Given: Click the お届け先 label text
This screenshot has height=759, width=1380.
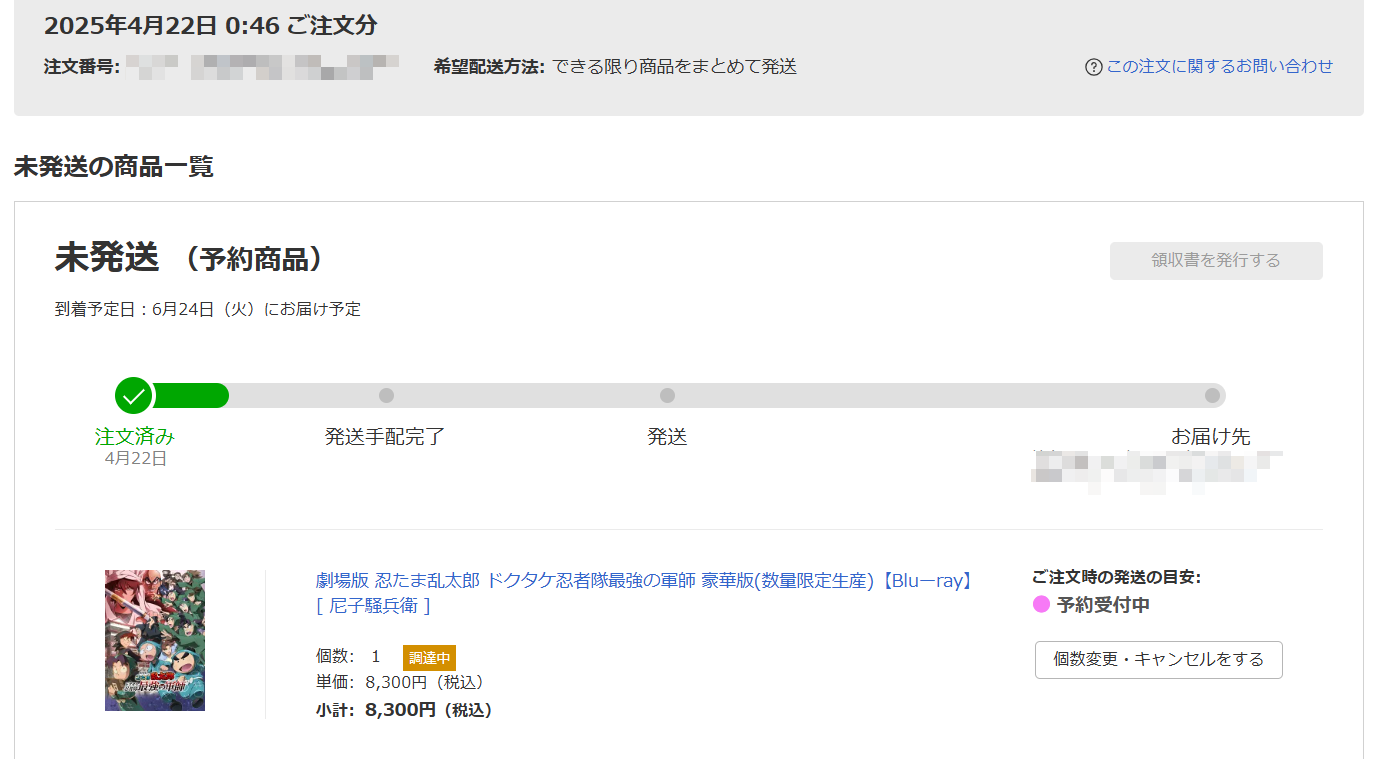Looking at the screenshot, I should 1210,437.
